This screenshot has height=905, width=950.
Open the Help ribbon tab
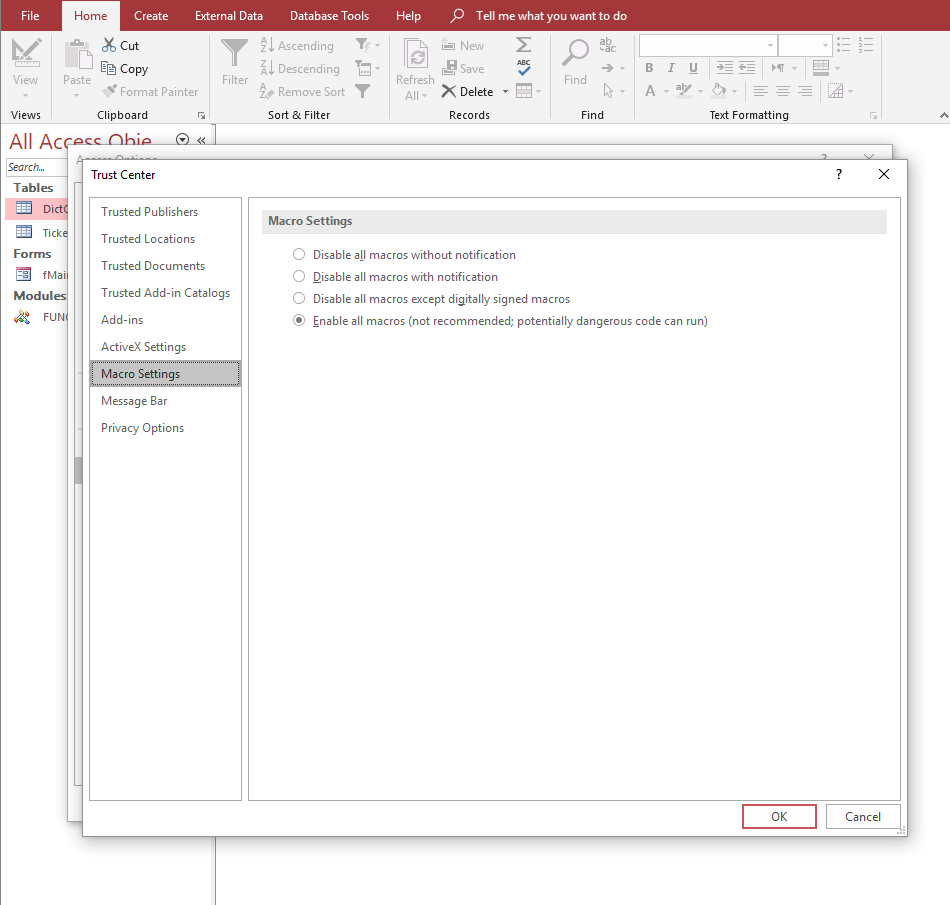[x=408, y=16]
